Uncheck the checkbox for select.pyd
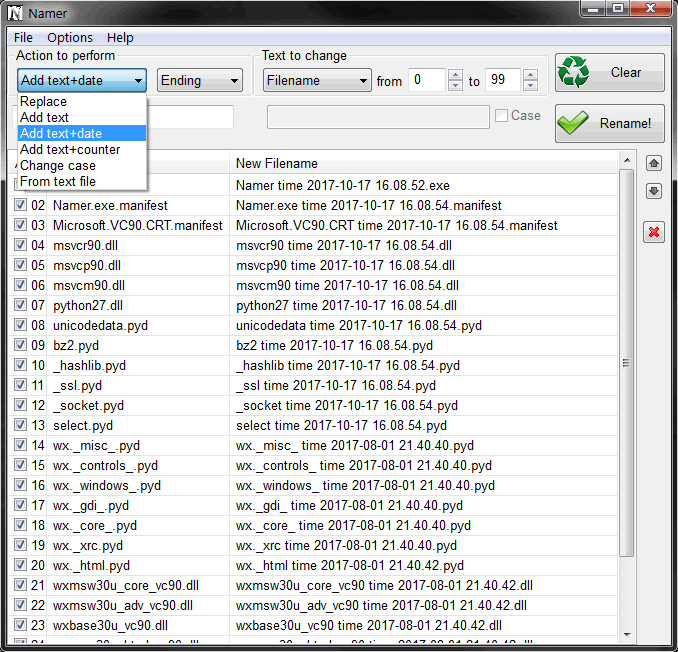The image size is (678, 652). point(20,425)
